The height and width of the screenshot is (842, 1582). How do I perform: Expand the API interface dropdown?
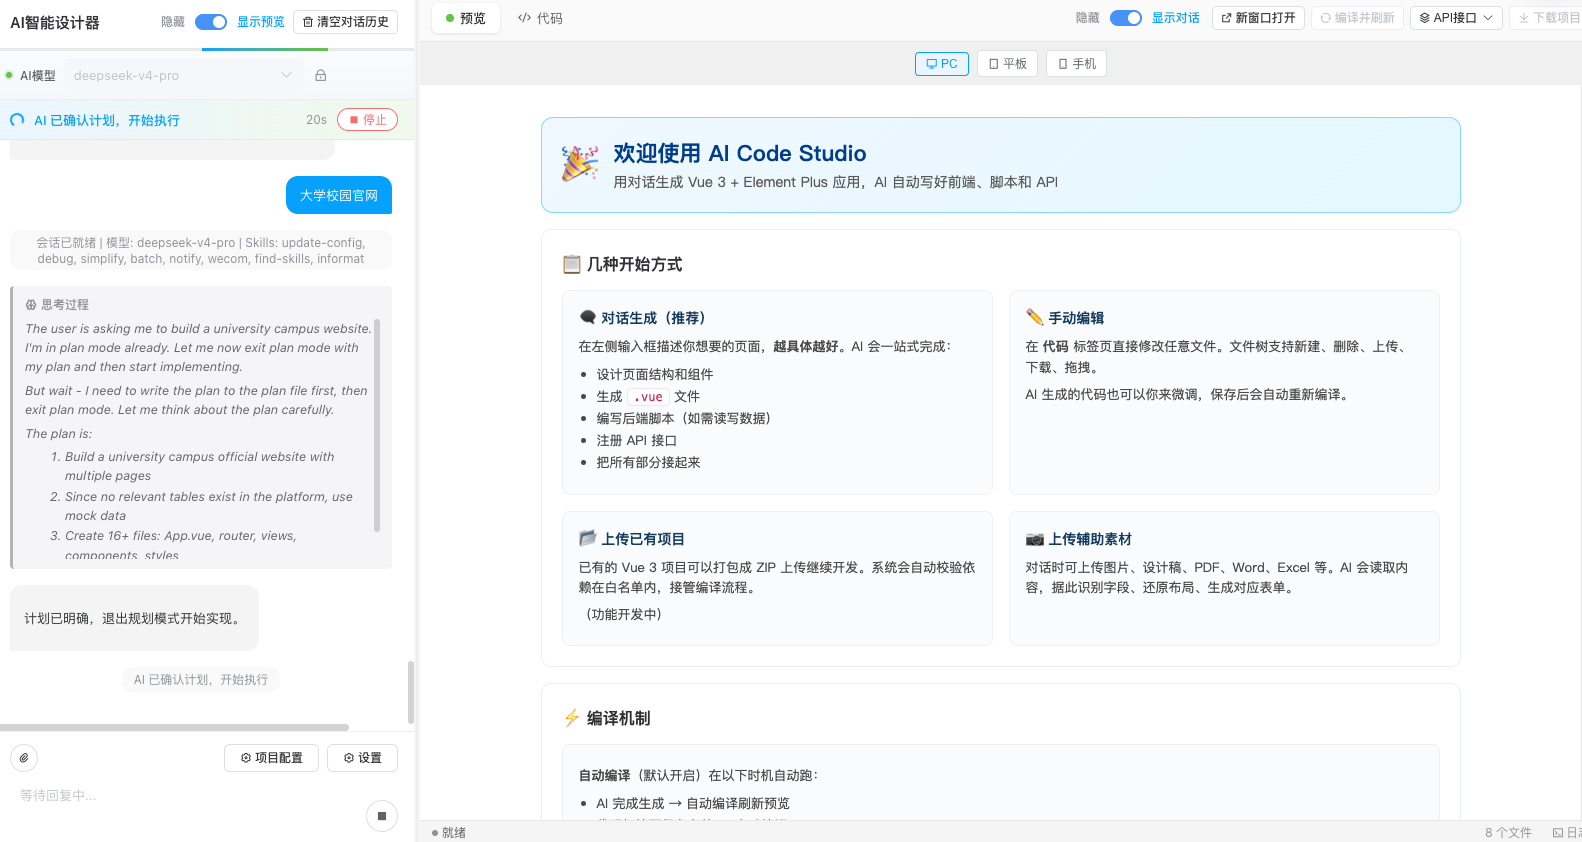pyautogui.click(x=1456, y=18)
